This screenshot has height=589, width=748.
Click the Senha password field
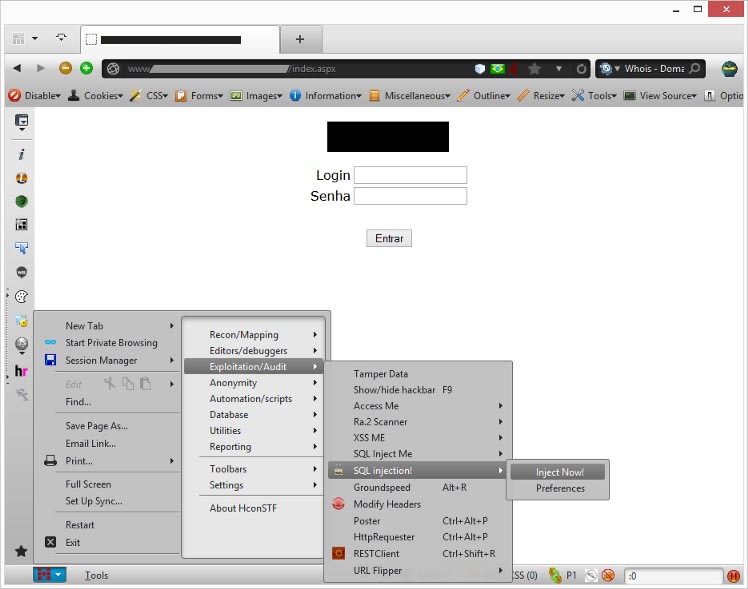(410, 196)
